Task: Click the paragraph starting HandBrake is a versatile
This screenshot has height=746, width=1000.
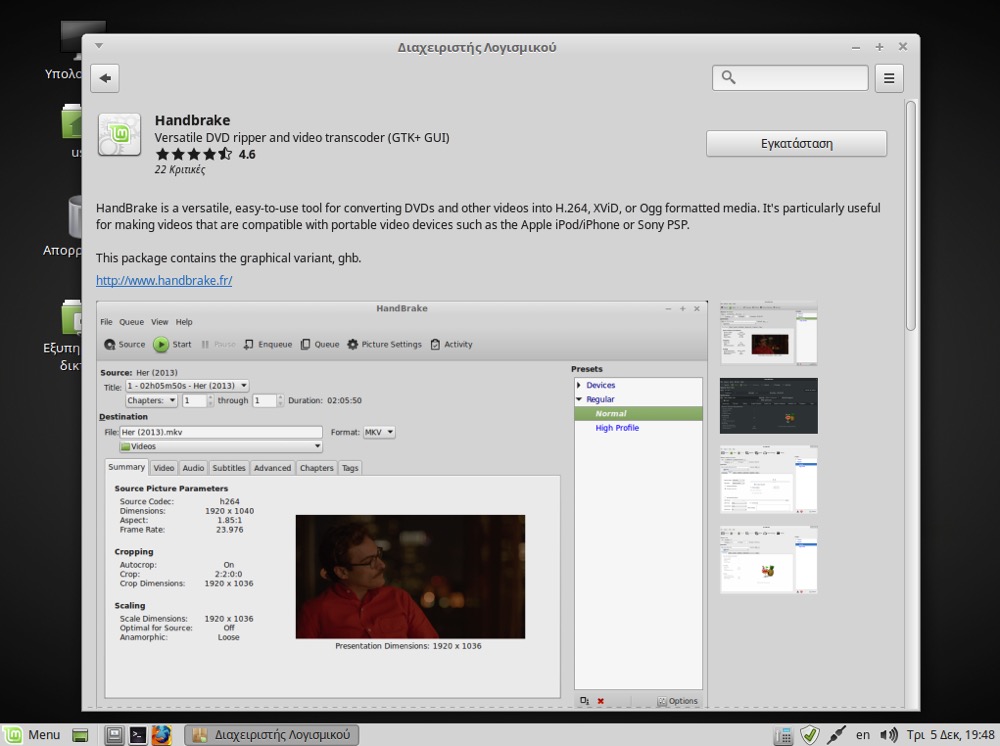Action: point(488,216)
